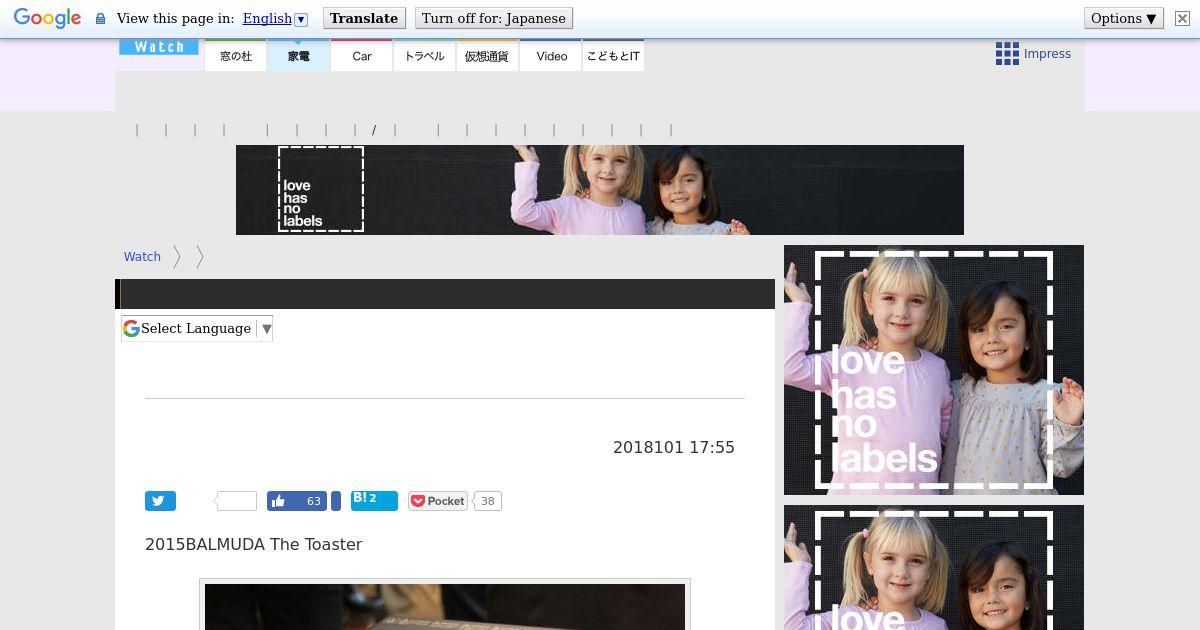Click the lock icon in translate bar
The width and height of the screenshot is (1200, 630).
tap(100, 19)
